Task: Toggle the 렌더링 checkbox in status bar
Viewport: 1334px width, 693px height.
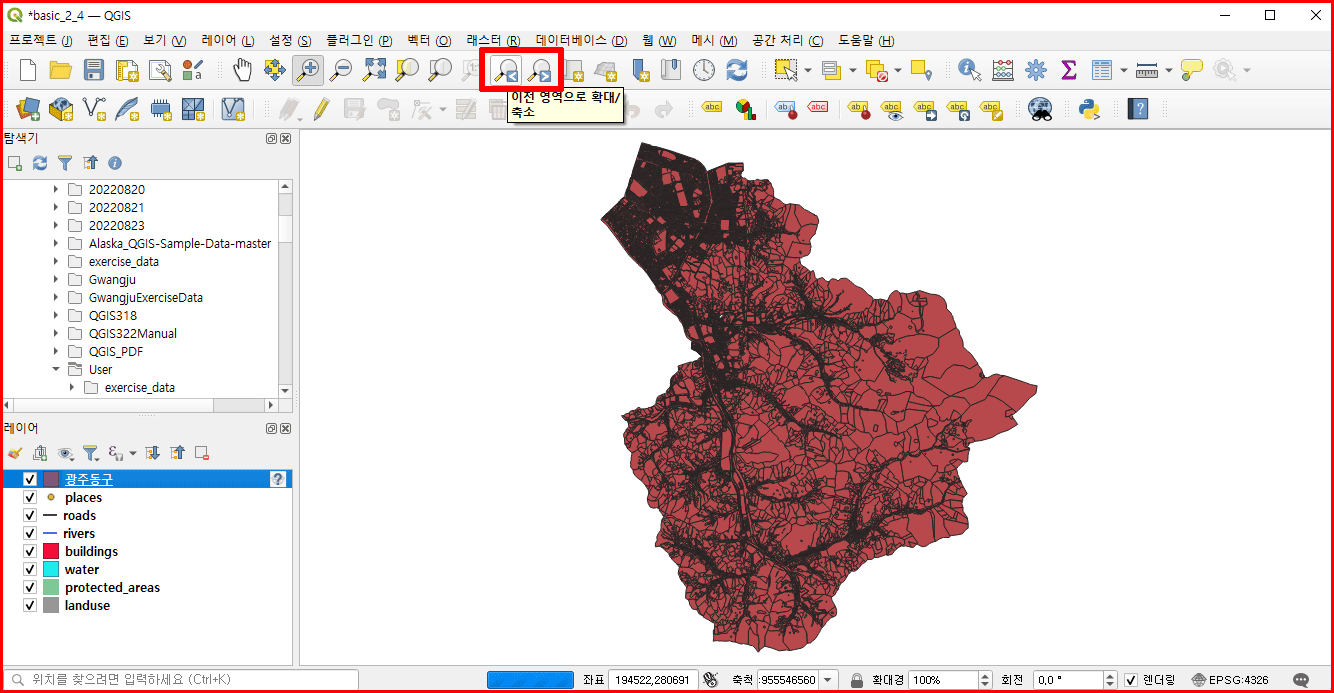Action: pyautogui.click(x=1131, y=680)
